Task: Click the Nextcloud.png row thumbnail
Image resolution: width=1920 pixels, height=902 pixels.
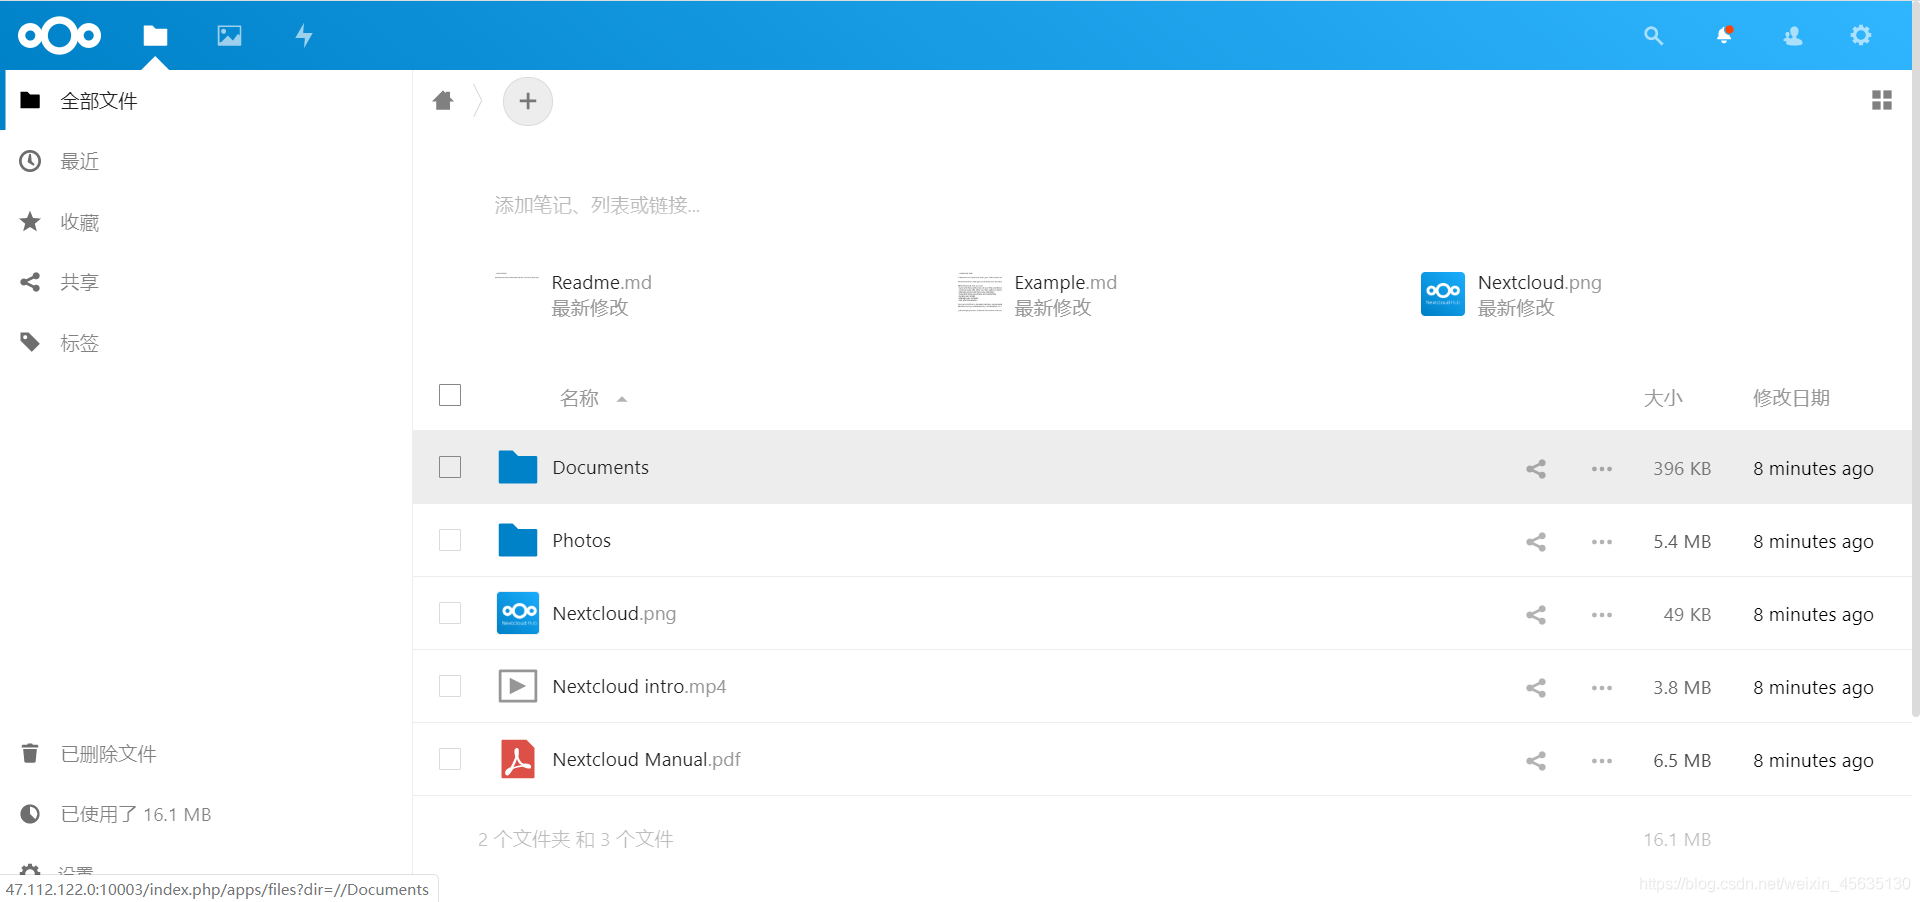Action: [x=518, y=613]
